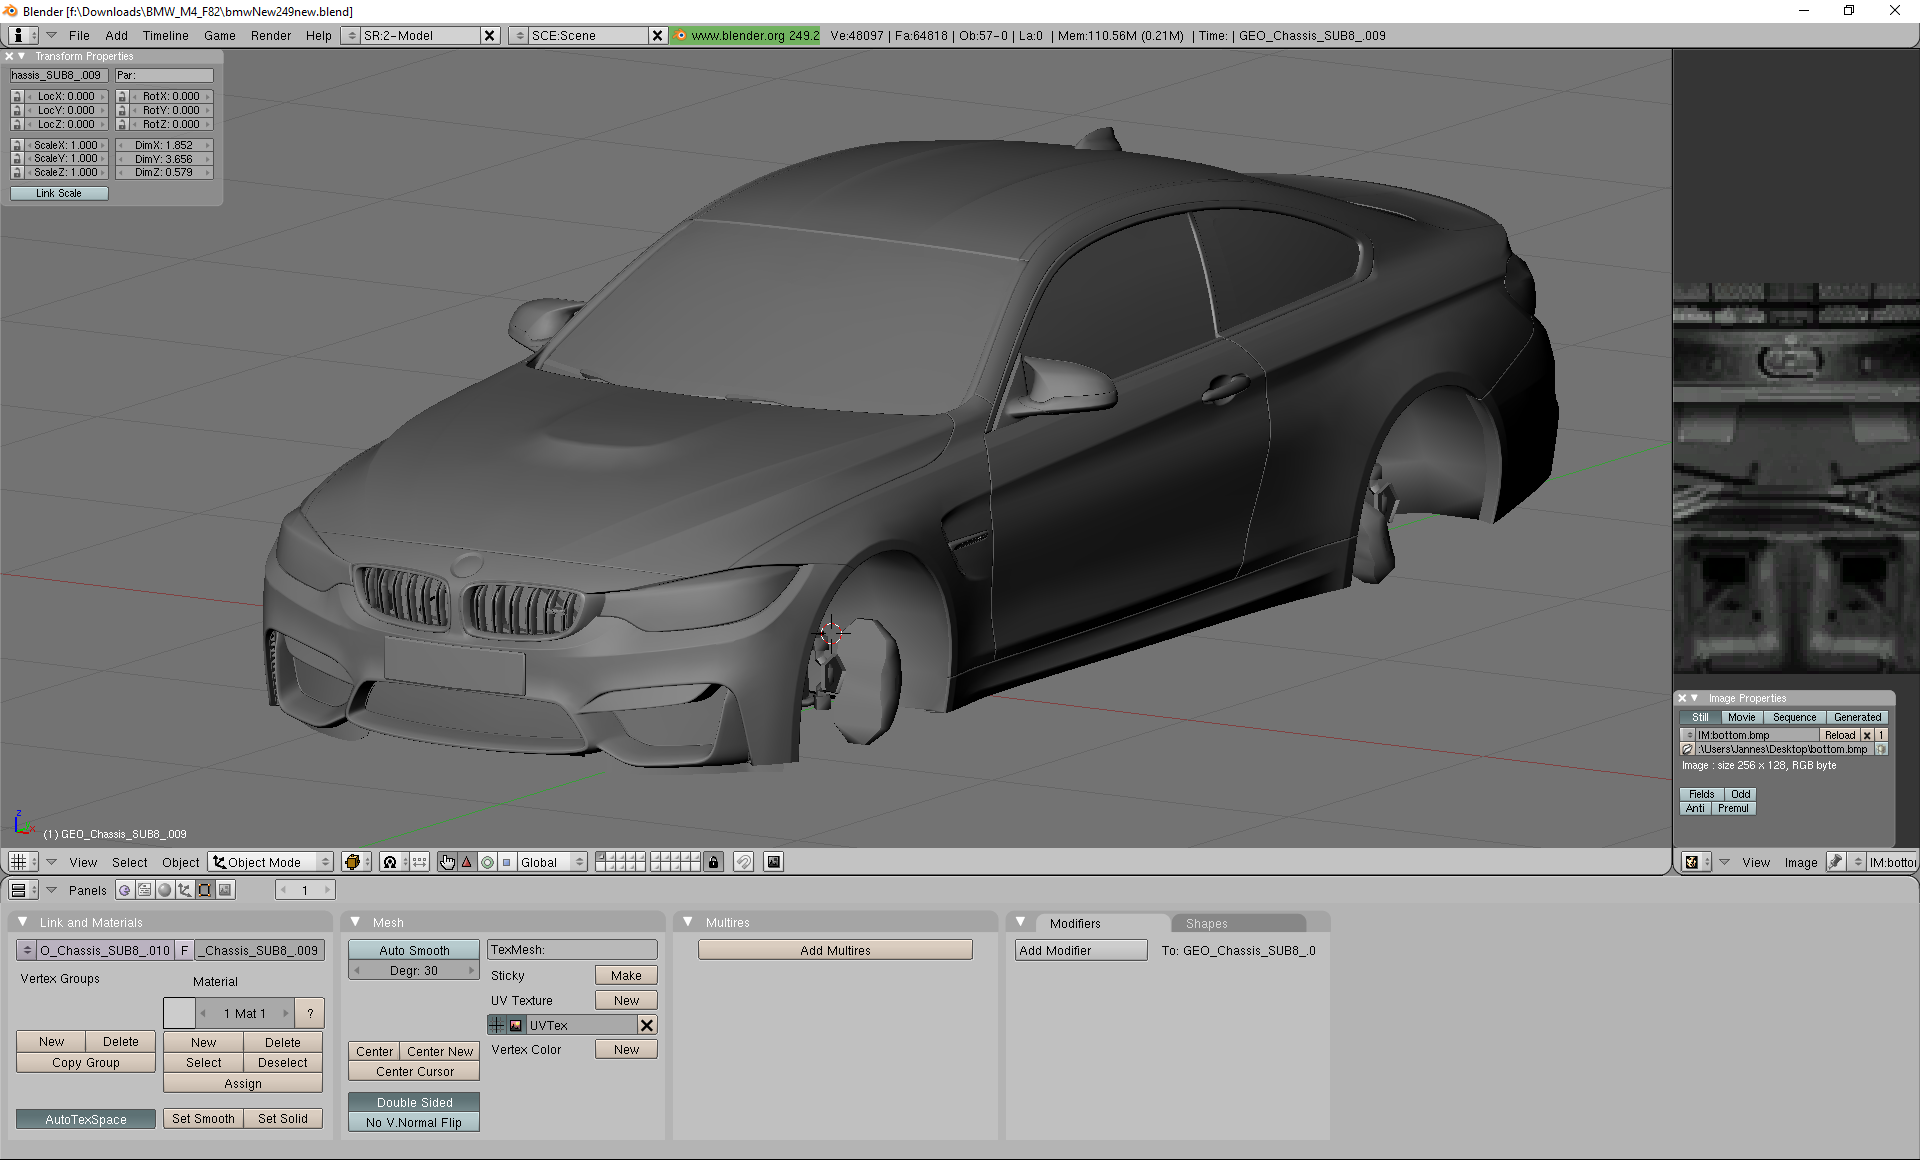Open the File menu

(x=79, y=35)
